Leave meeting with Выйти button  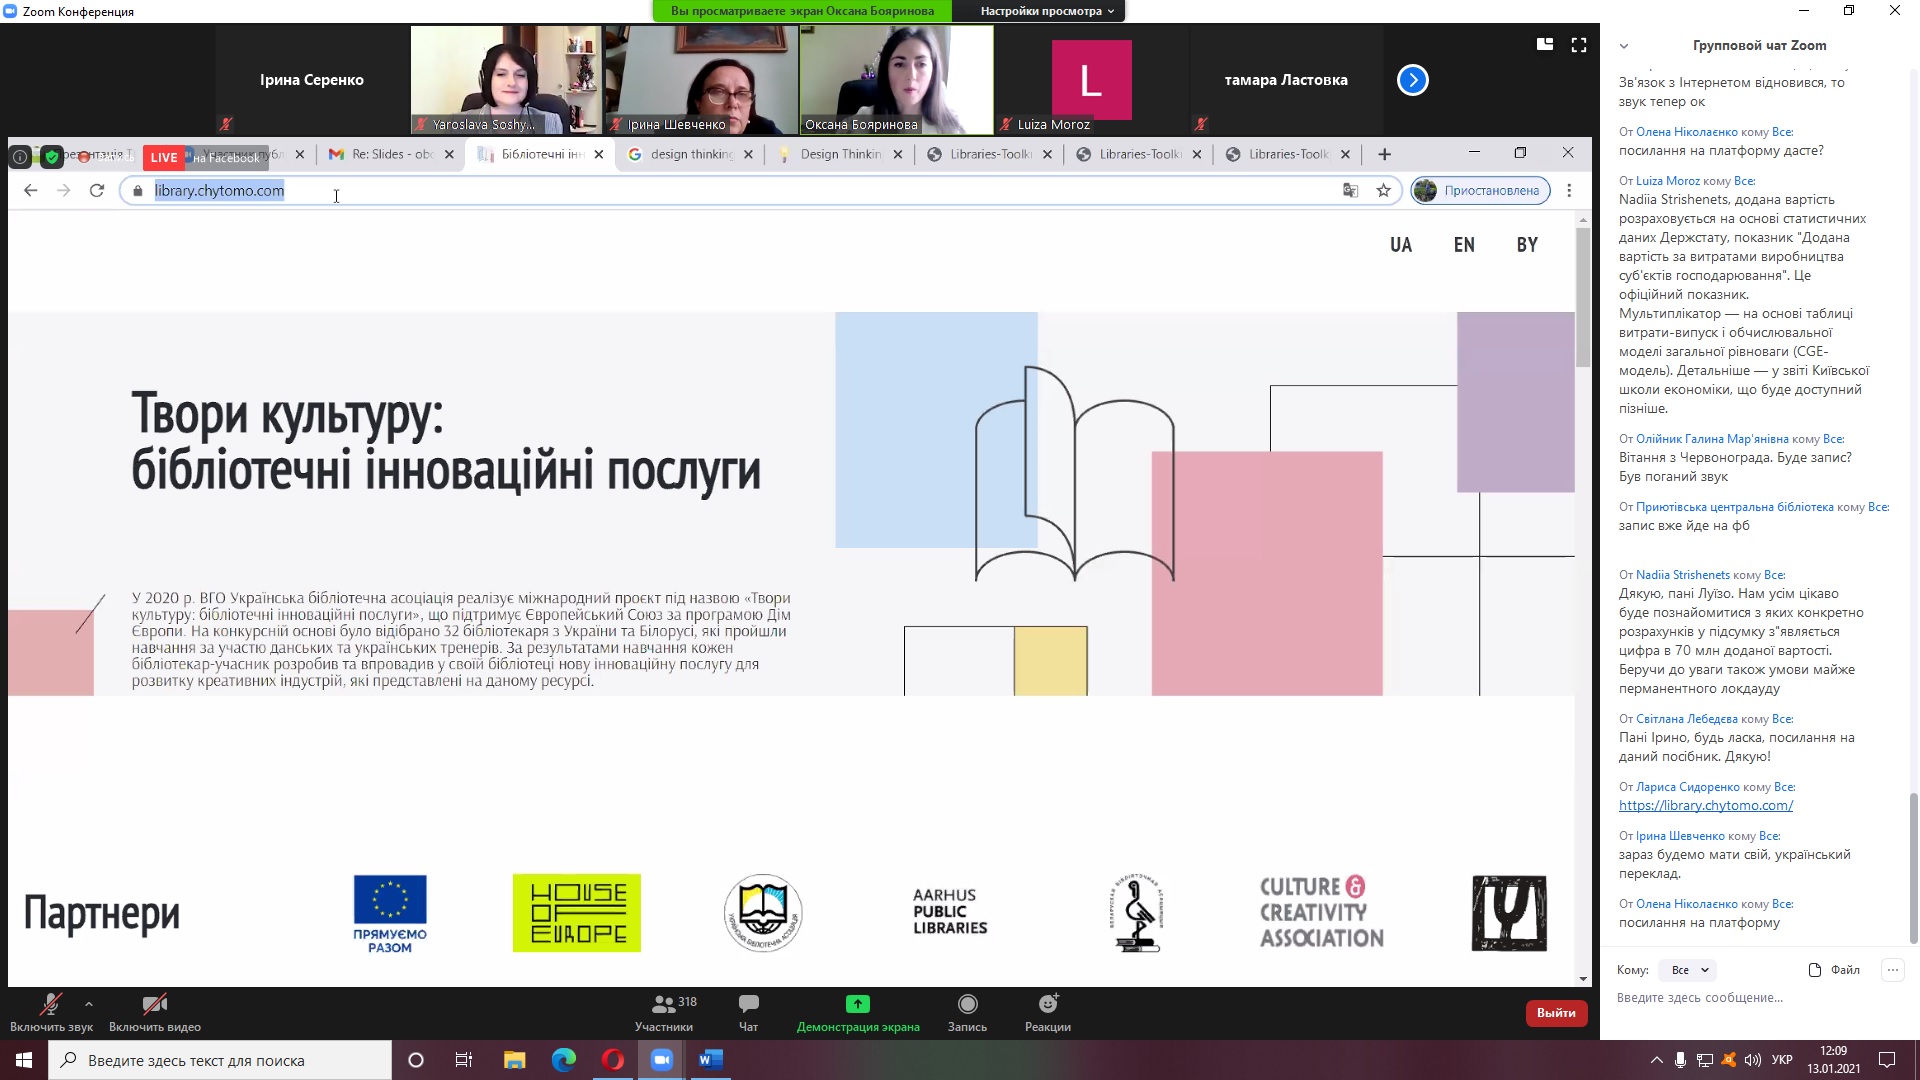[x=1556, y=1013]
